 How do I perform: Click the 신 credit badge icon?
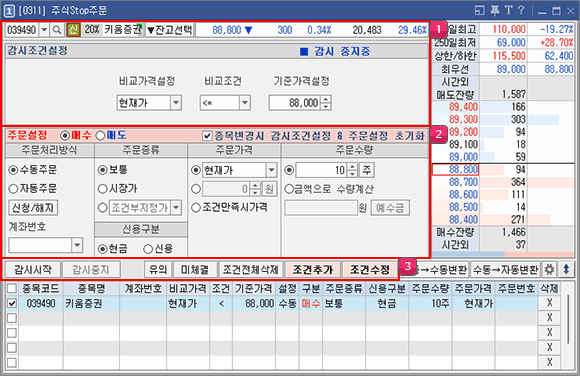73,30
